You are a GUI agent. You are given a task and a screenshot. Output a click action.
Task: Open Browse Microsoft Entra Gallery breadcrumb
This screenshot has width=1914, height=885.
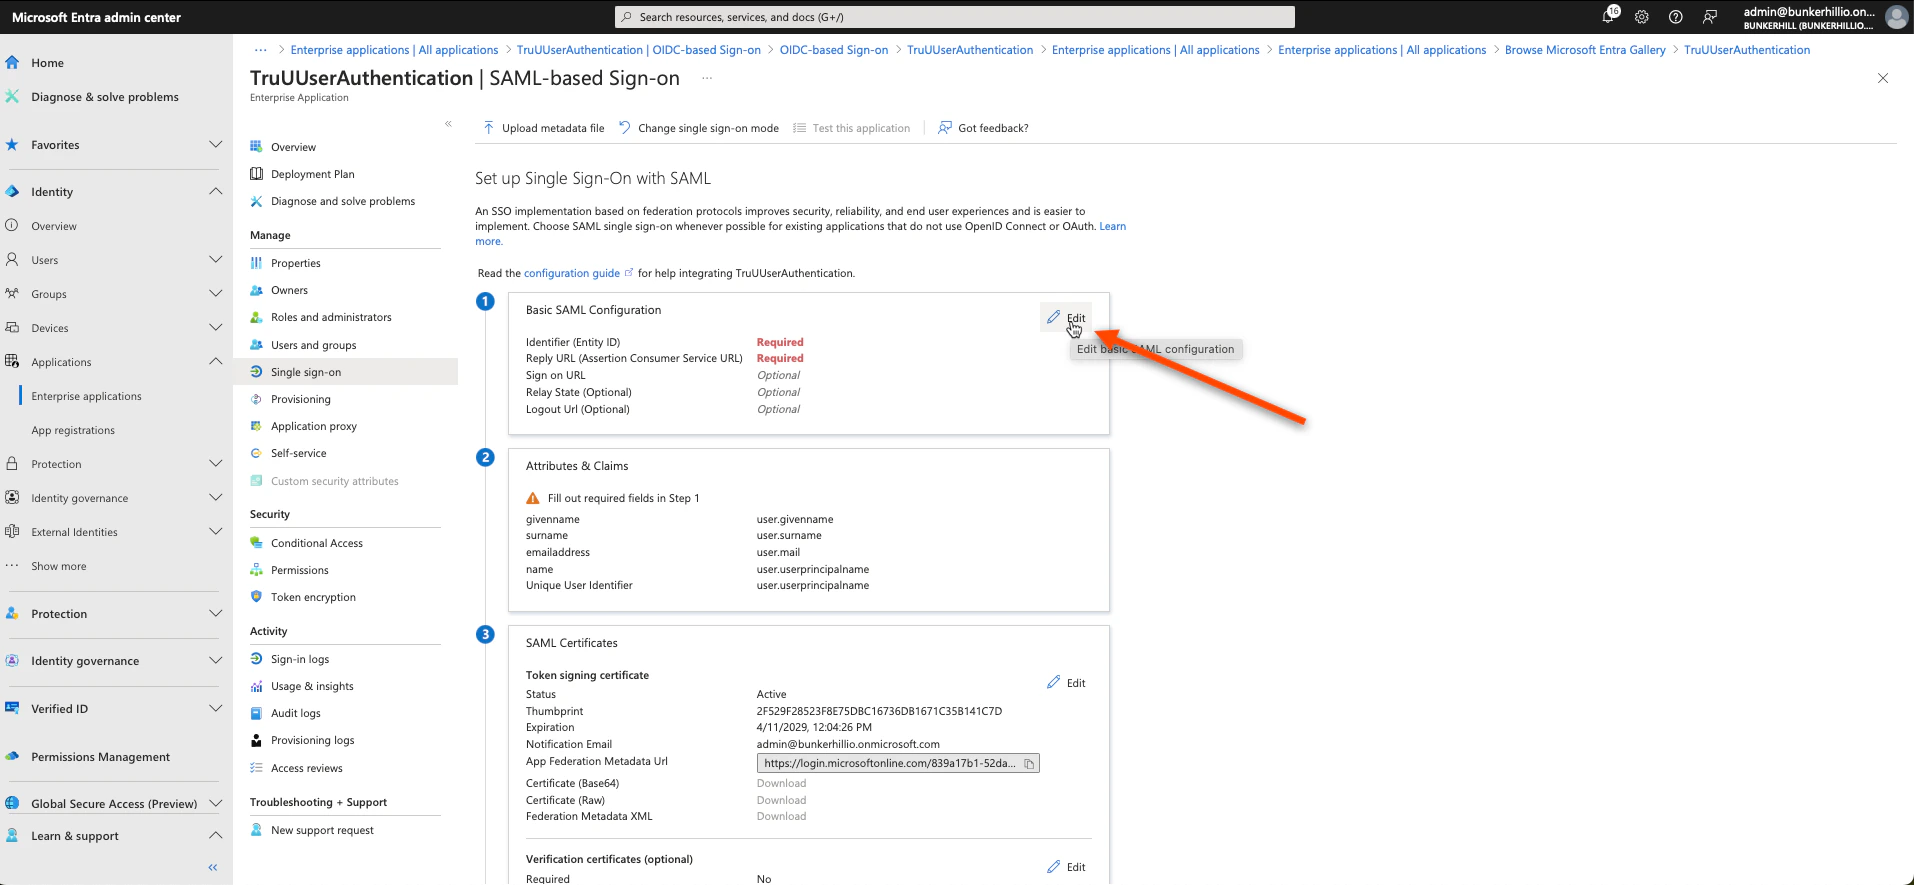[x=1585, y=50]
